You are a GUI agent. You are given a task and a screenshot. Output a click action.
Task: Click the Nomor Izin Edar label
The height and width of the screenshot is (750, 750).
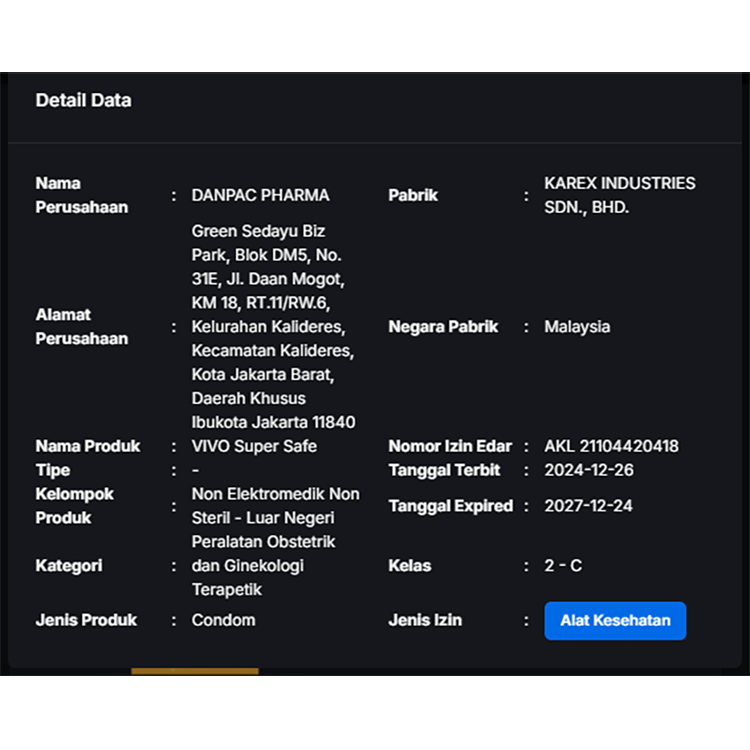pos(450,446)
